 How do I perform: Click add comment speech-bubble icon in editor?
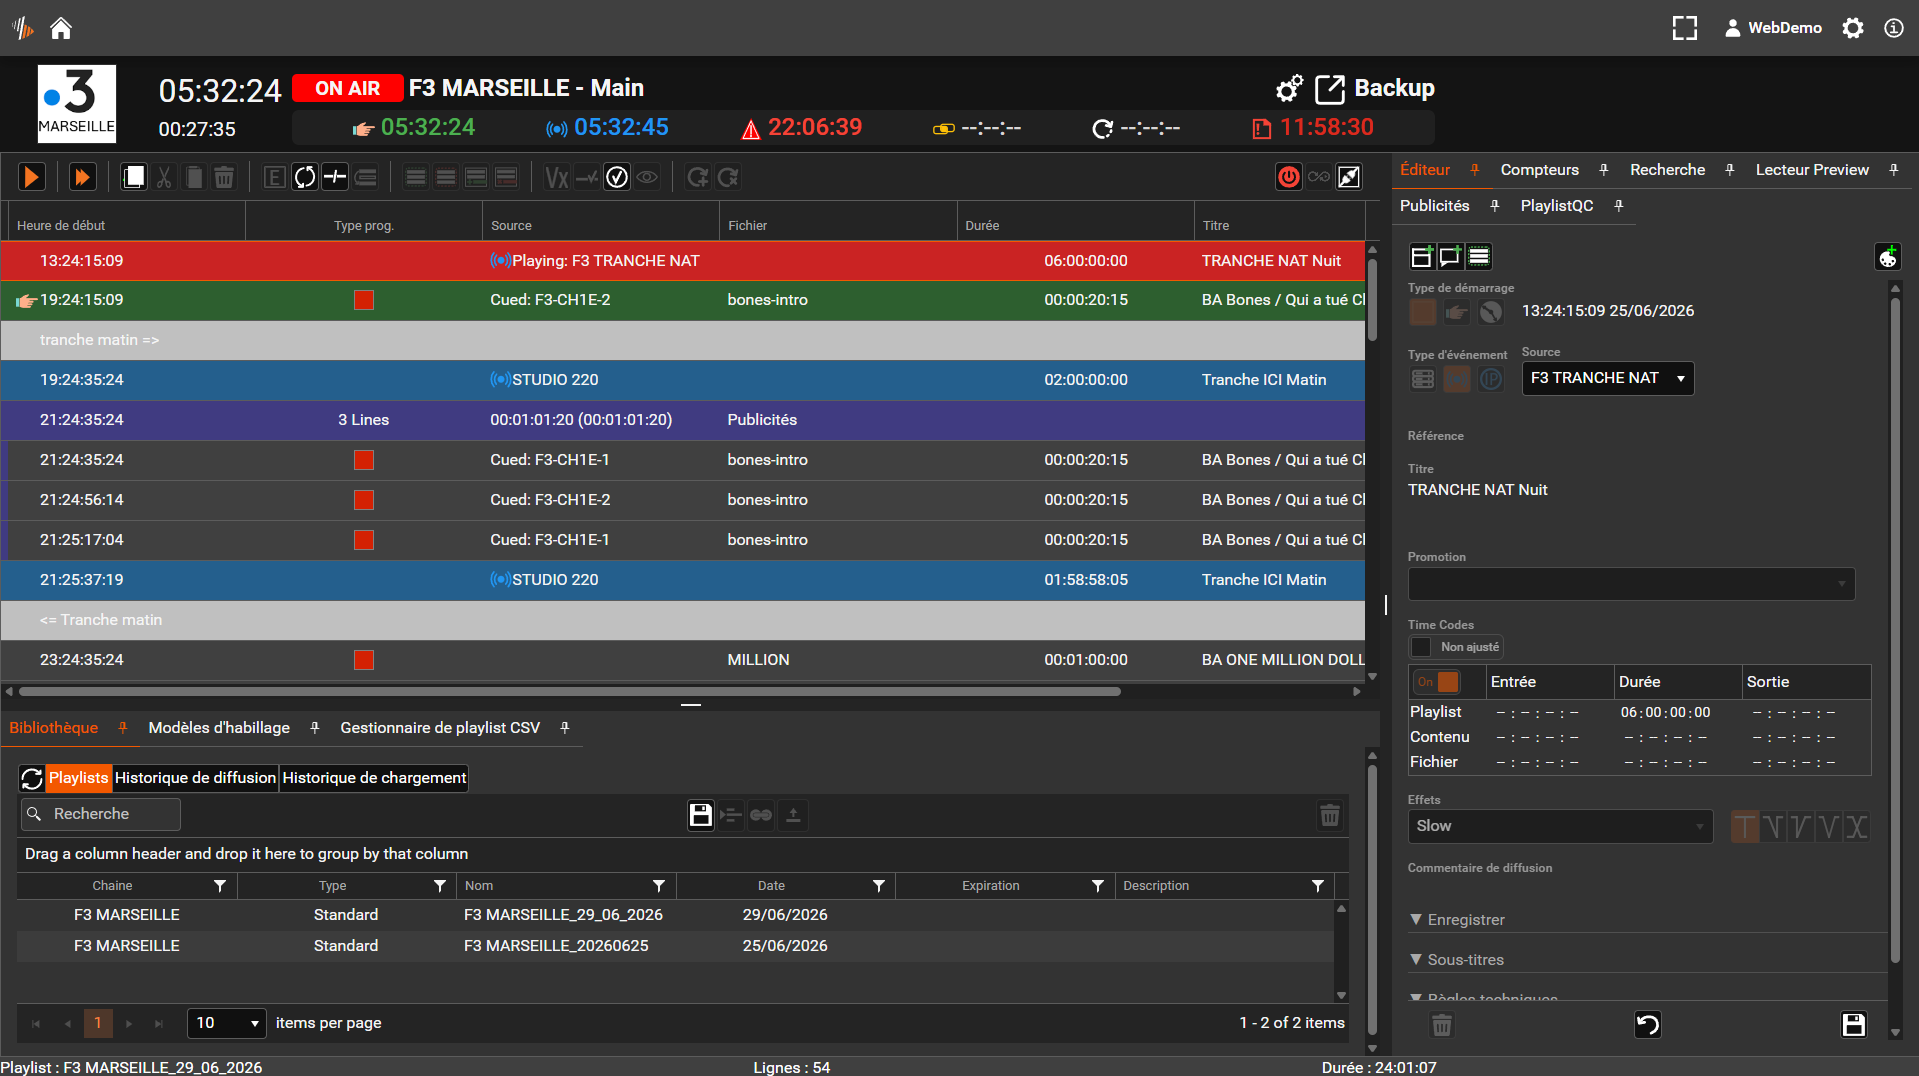1450,257
